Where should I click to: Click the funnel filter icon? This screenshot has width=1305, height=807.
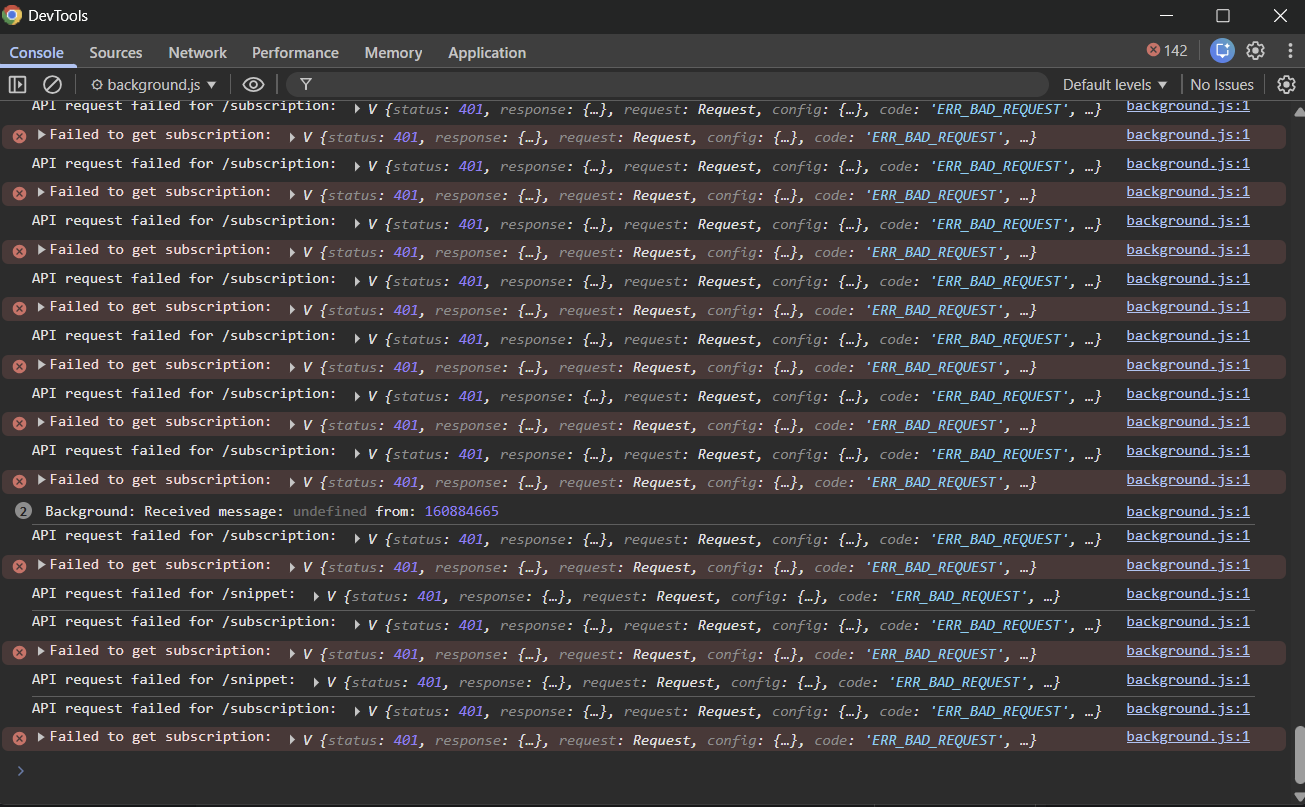[306, 85]
